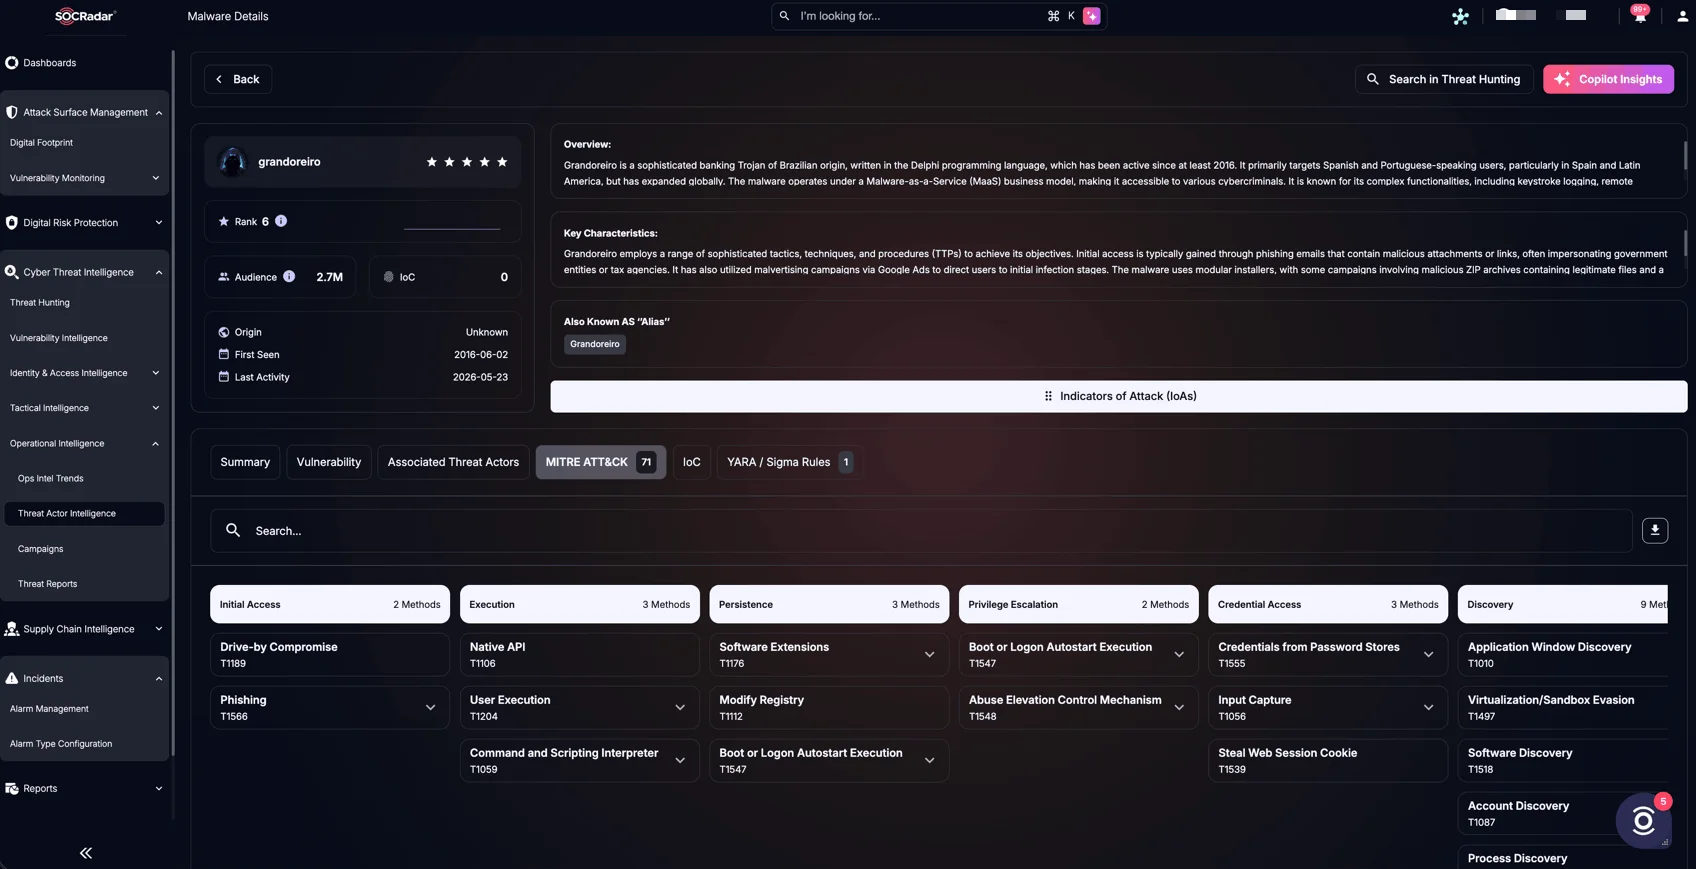
Task: Collapse Cyber Threat Intelligence section
Action: [158, 272]
